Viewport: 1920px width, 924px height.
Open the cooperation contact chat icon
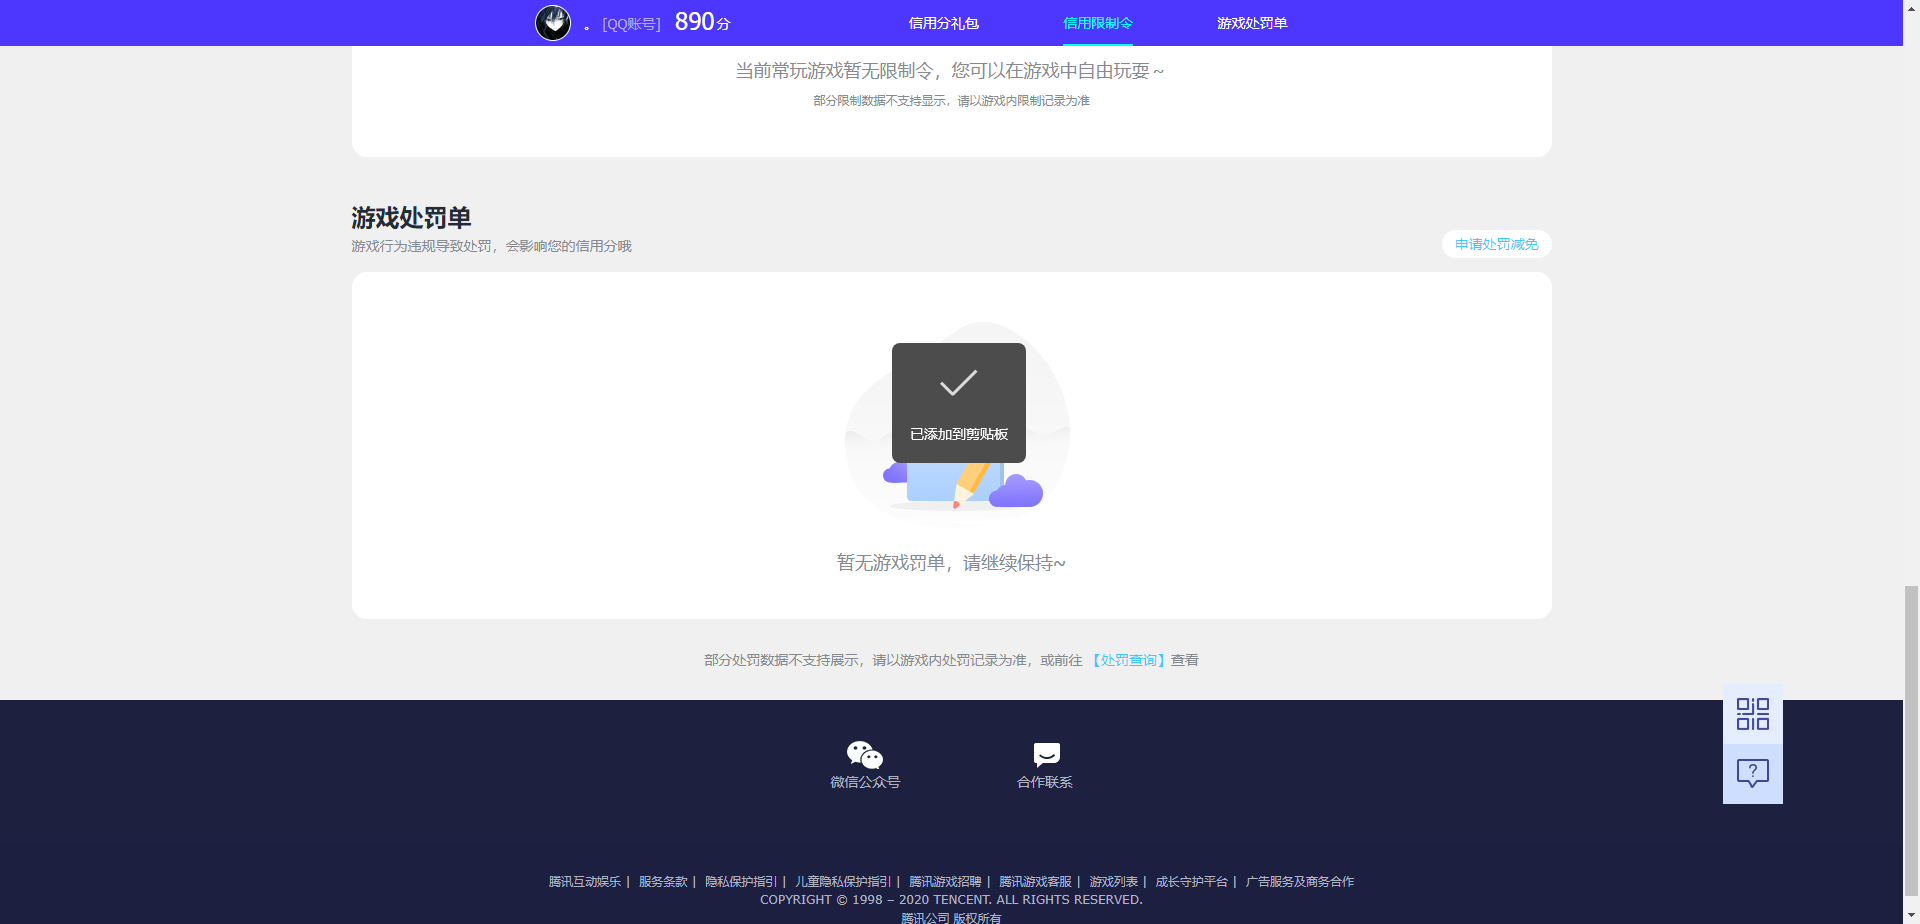coord(1046,754)
